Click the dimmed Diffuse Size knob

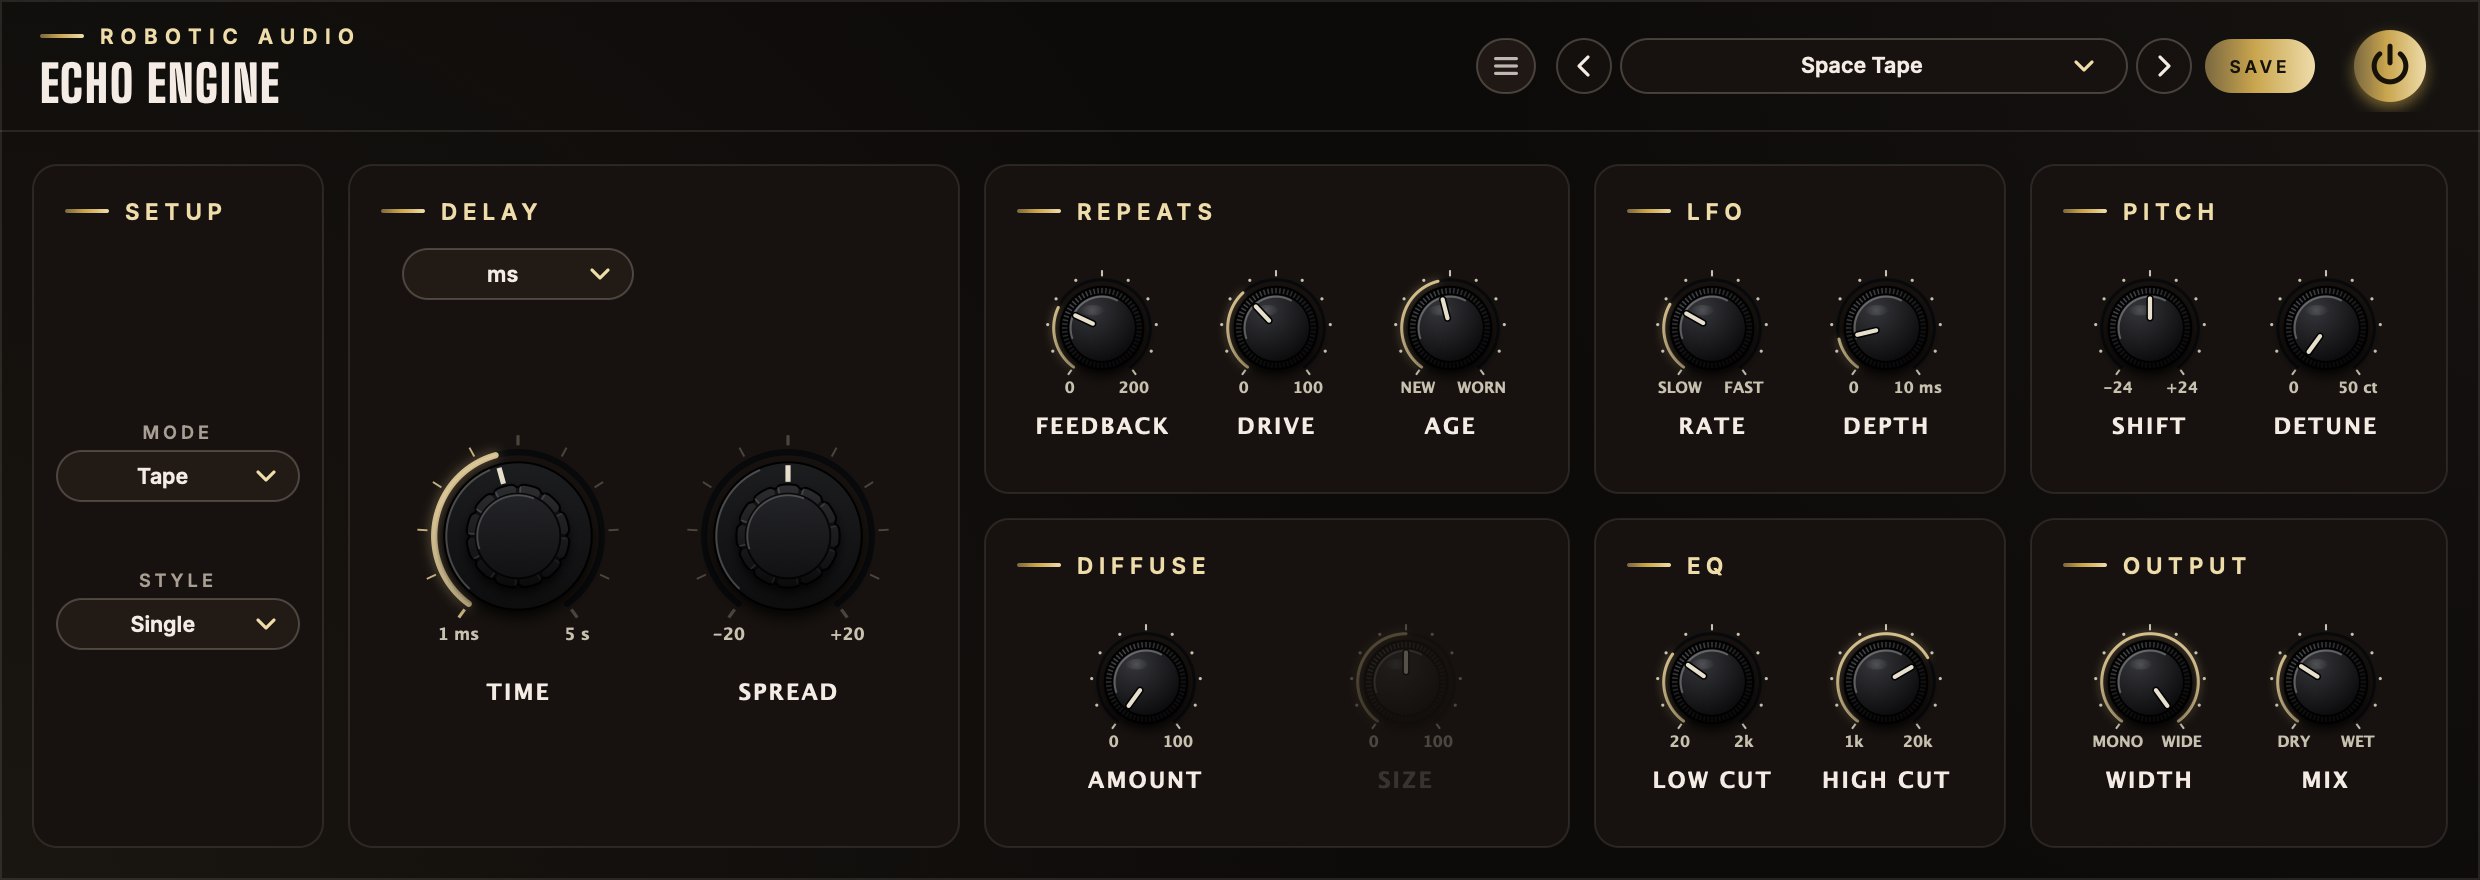coord(1406,680)
